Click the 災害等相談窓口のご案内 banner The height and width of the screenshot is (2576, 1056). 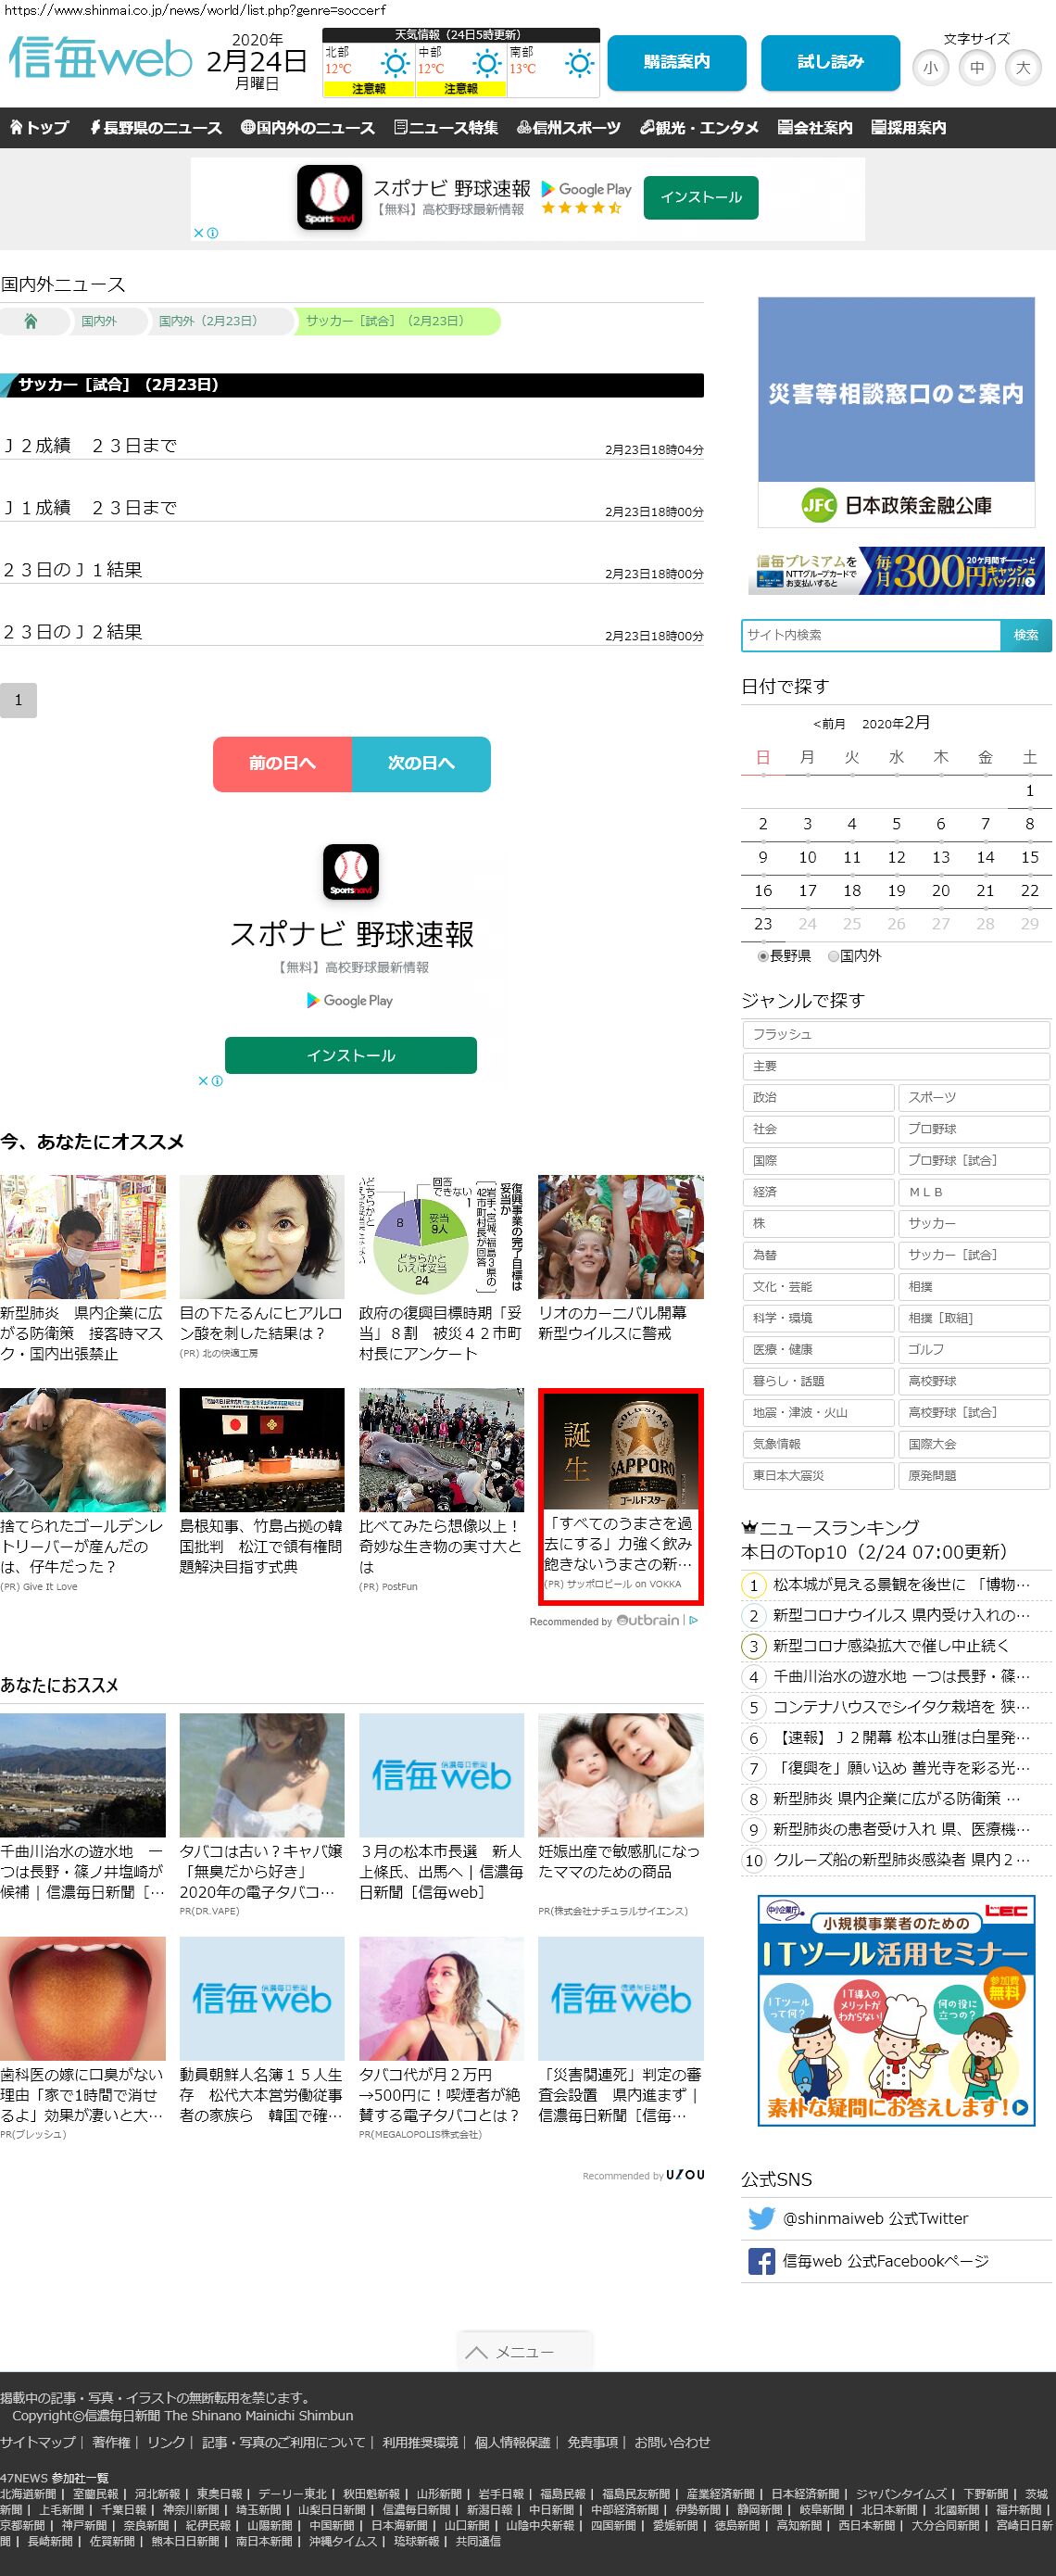coord(896,412)
